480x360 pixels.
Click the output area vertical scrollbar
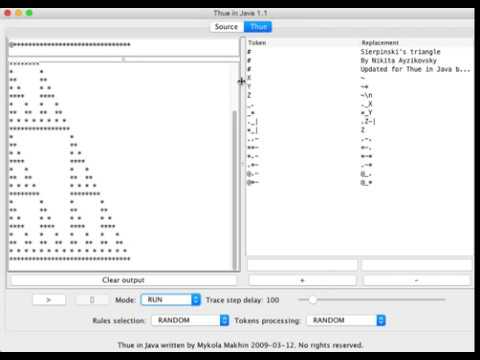pos(235,190)
